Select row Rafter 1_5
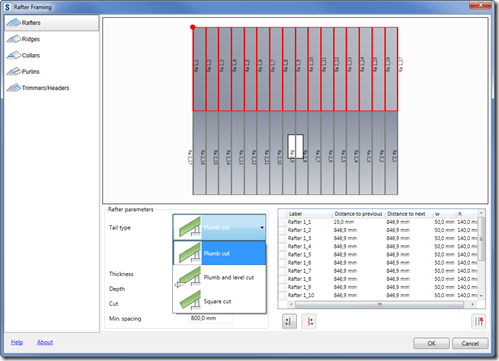This screenshot has width=499, height=361. (378, 255)
